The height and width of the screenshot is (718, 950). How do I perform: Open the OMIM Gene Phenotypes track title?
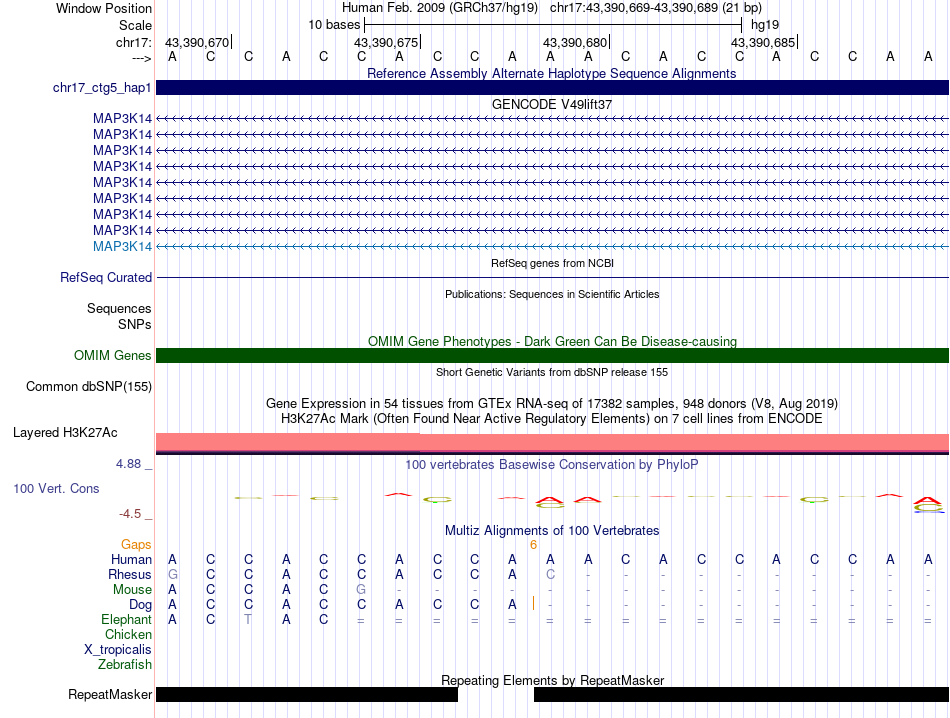pyautogui.click(x=552, y=341)
